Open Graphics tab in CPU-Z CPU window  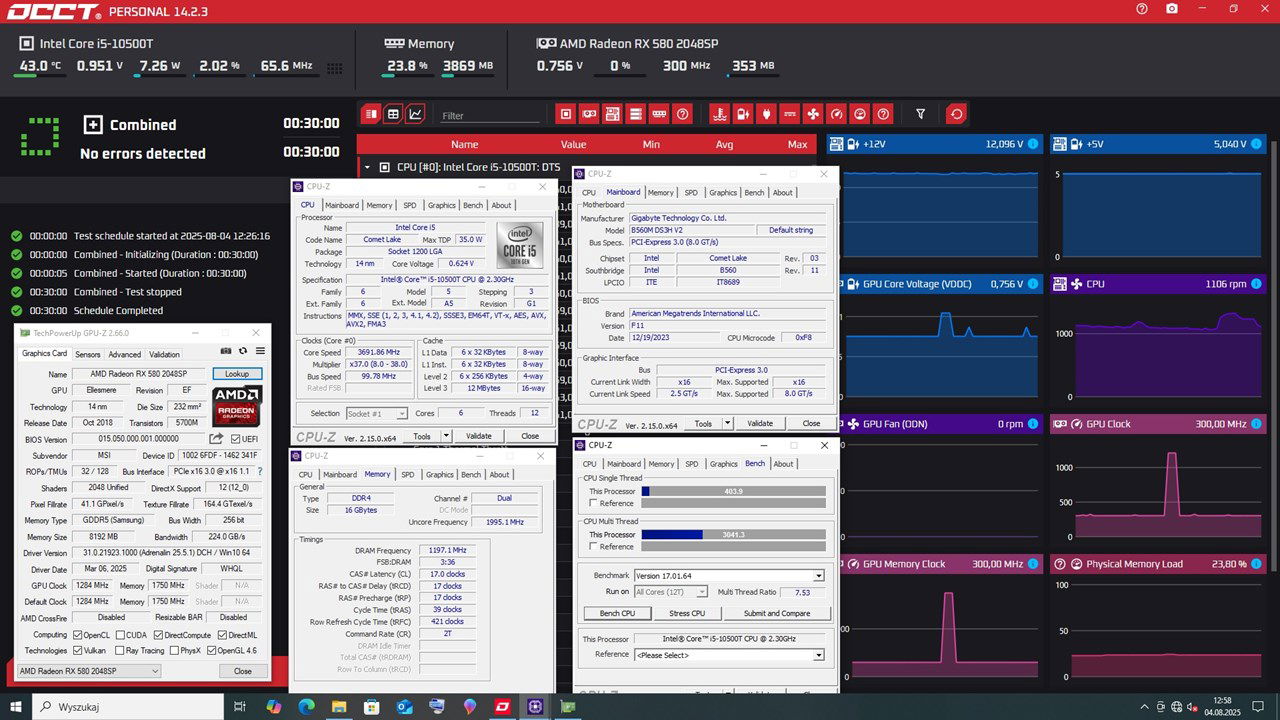(x=442, y=205)
